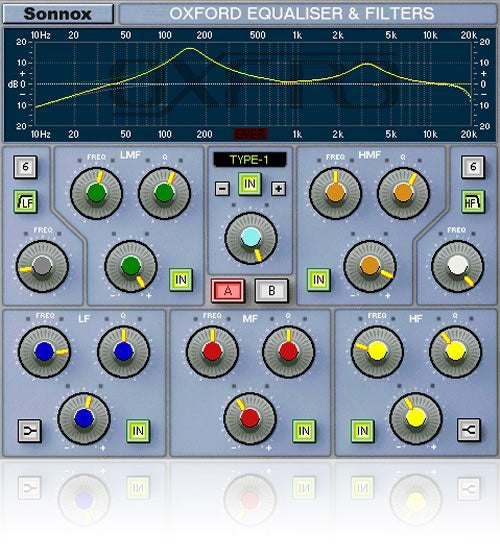Screen dimensions: 500x544
Task: Click the minus EQ type button
Action: (x=222, y=189)
